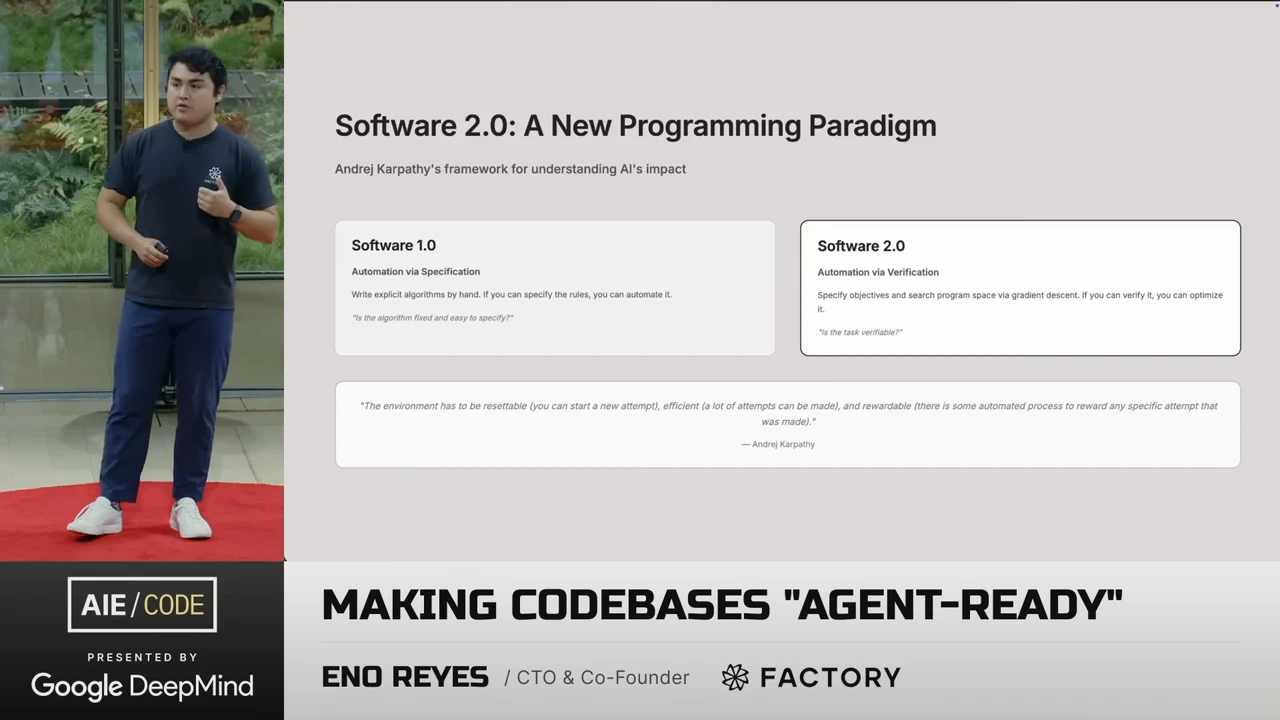This screenshot has width=1280, height=720.
Task: Click 'Automation via Verification' text
Action: pos(878,272)
